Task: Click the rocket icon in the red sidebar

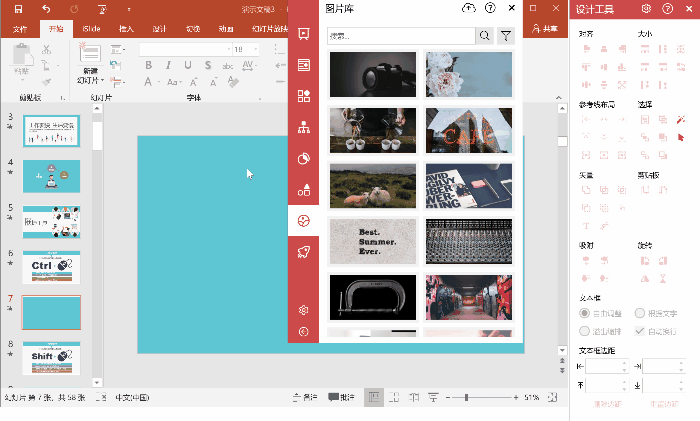Action: [304, 251]
